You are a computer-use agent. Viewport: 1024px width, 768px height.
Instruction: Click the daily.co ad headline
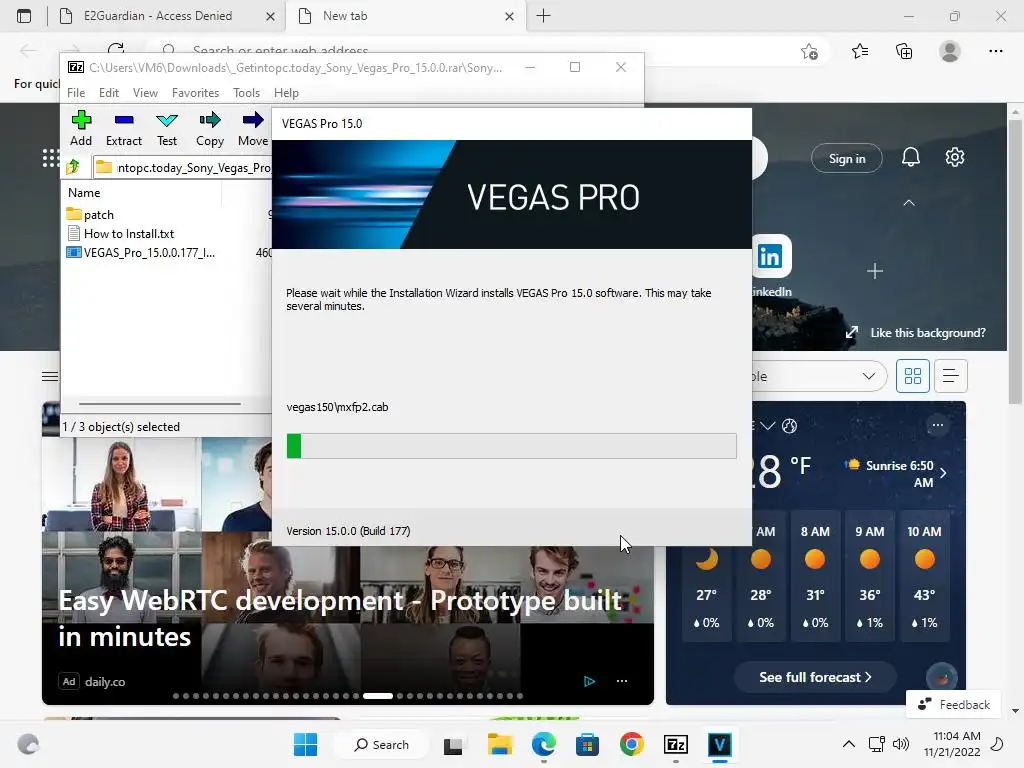(x=340, y=618)
